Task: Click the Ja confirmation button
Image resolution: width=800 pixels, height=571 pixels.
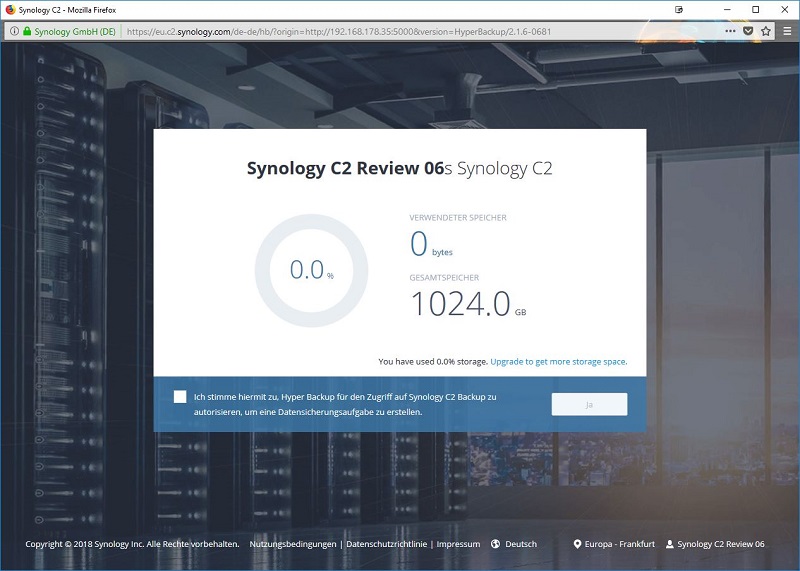Action: tap(589, 404)
